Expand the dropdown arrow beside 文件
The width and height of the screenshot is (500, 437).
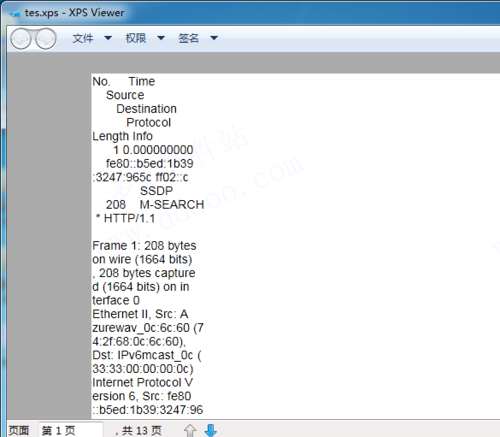108,38
